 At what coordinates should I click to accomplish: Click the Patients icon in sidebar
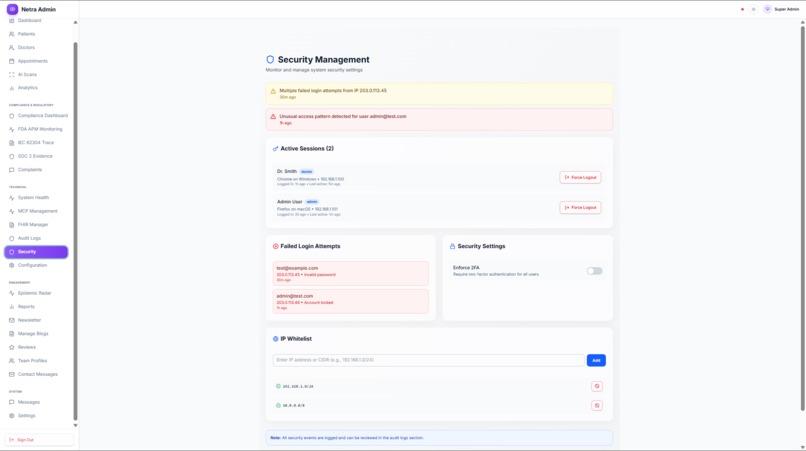(11, 34)
